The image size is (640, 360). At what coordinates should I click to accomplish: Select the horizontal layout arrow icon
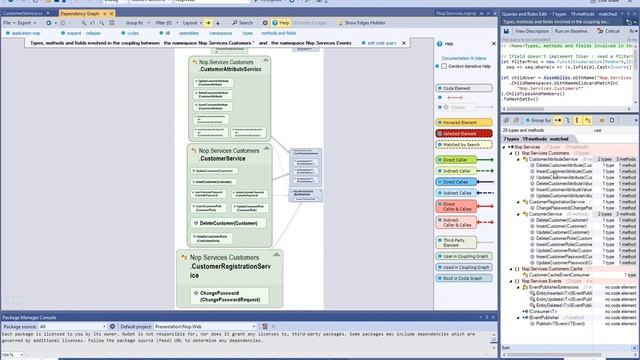208,23
